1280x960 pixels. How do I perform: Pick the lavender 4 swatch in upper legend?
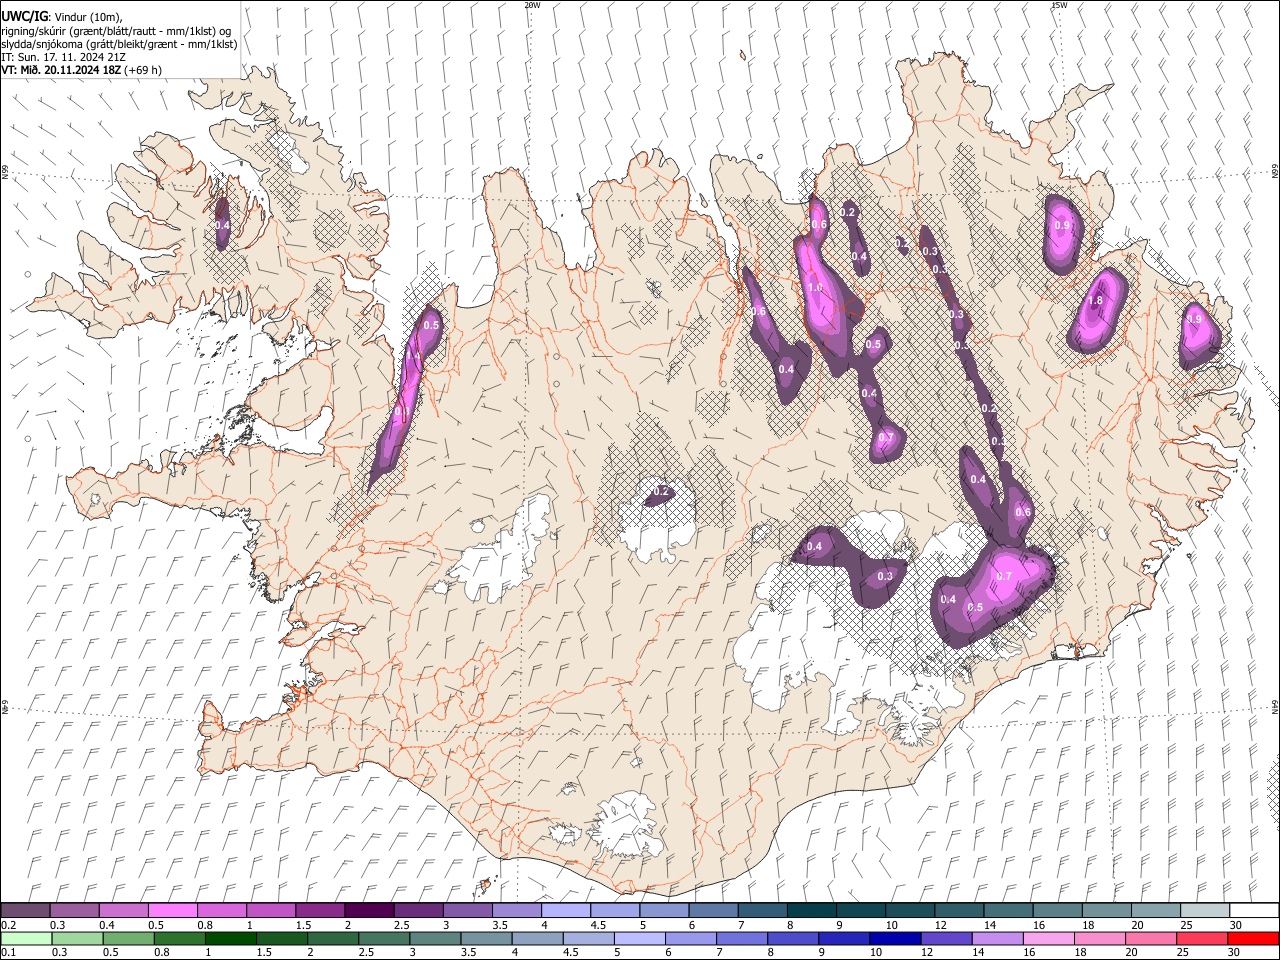[x=565, y=910]
